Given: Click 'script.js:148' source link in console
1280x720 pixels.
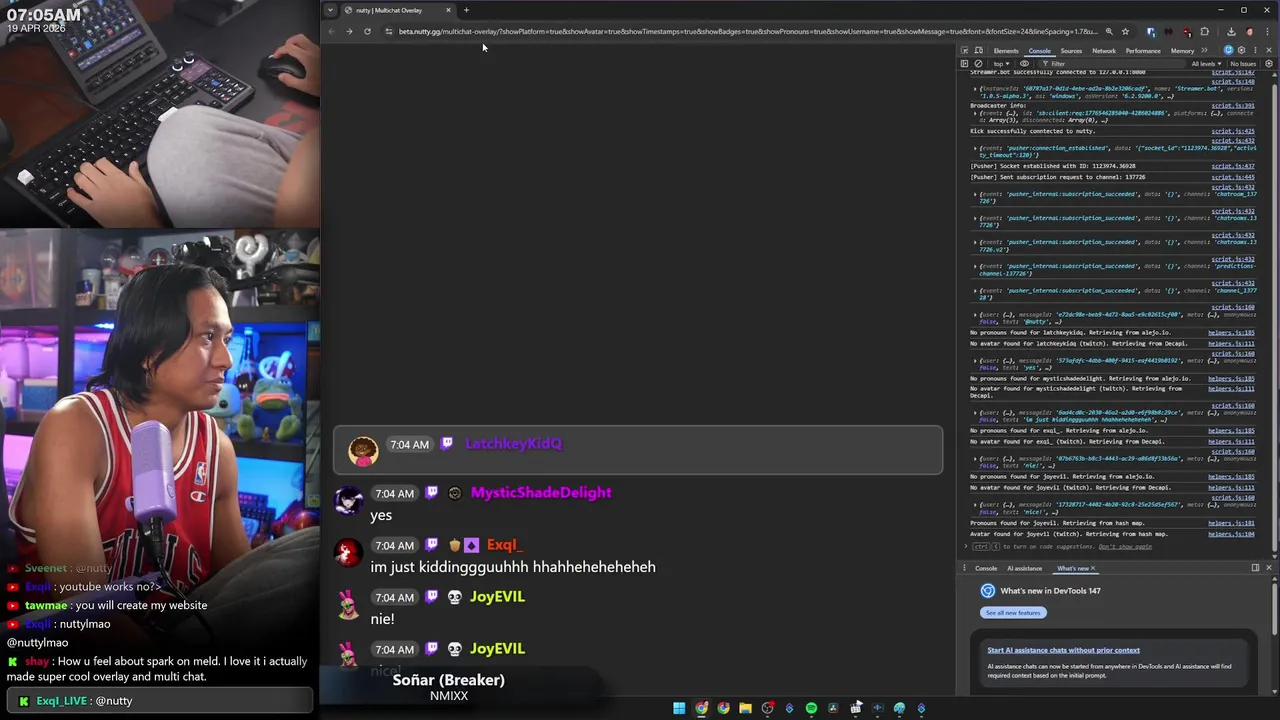Looking at the screenshot, I should [x=1233, y=81].
